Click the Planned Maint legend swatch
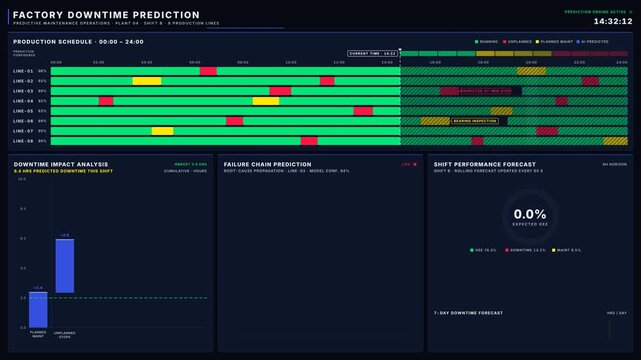This screenshot has width=641, height=360. 538,42
